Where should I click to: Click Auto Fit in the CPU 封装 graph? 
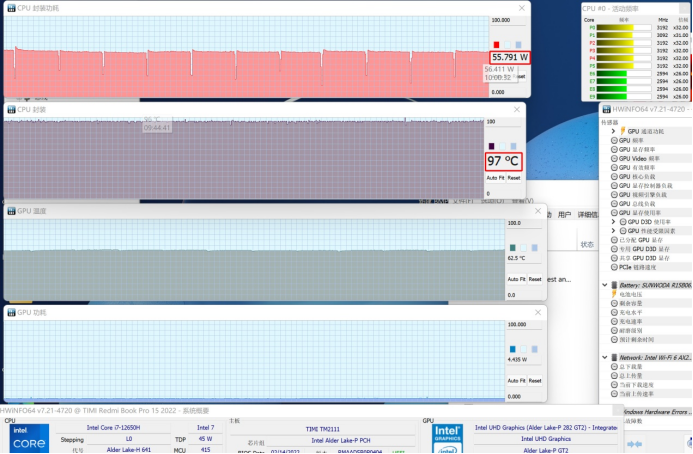point(495,178)
